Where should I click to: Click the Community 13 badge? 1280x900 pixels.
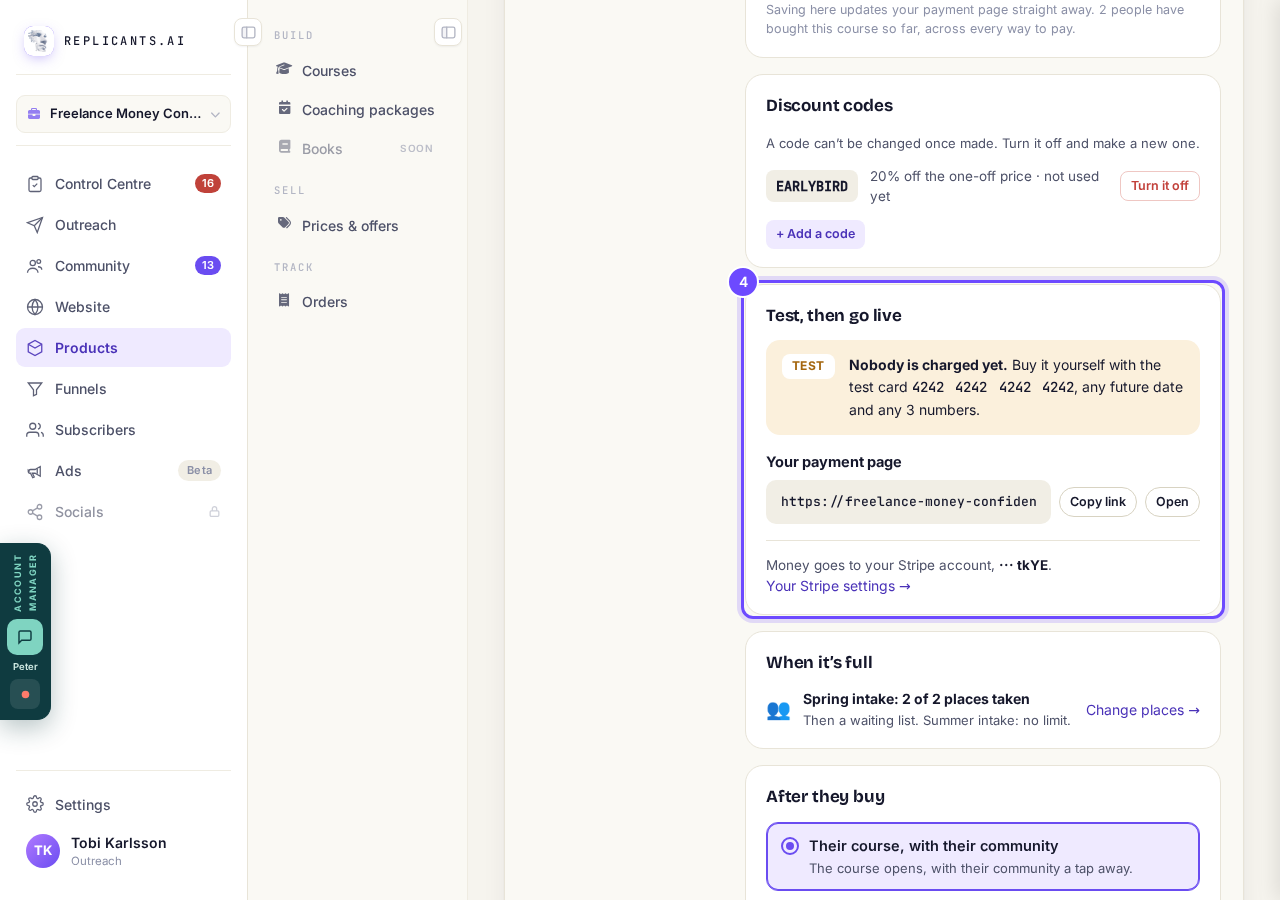208,266
